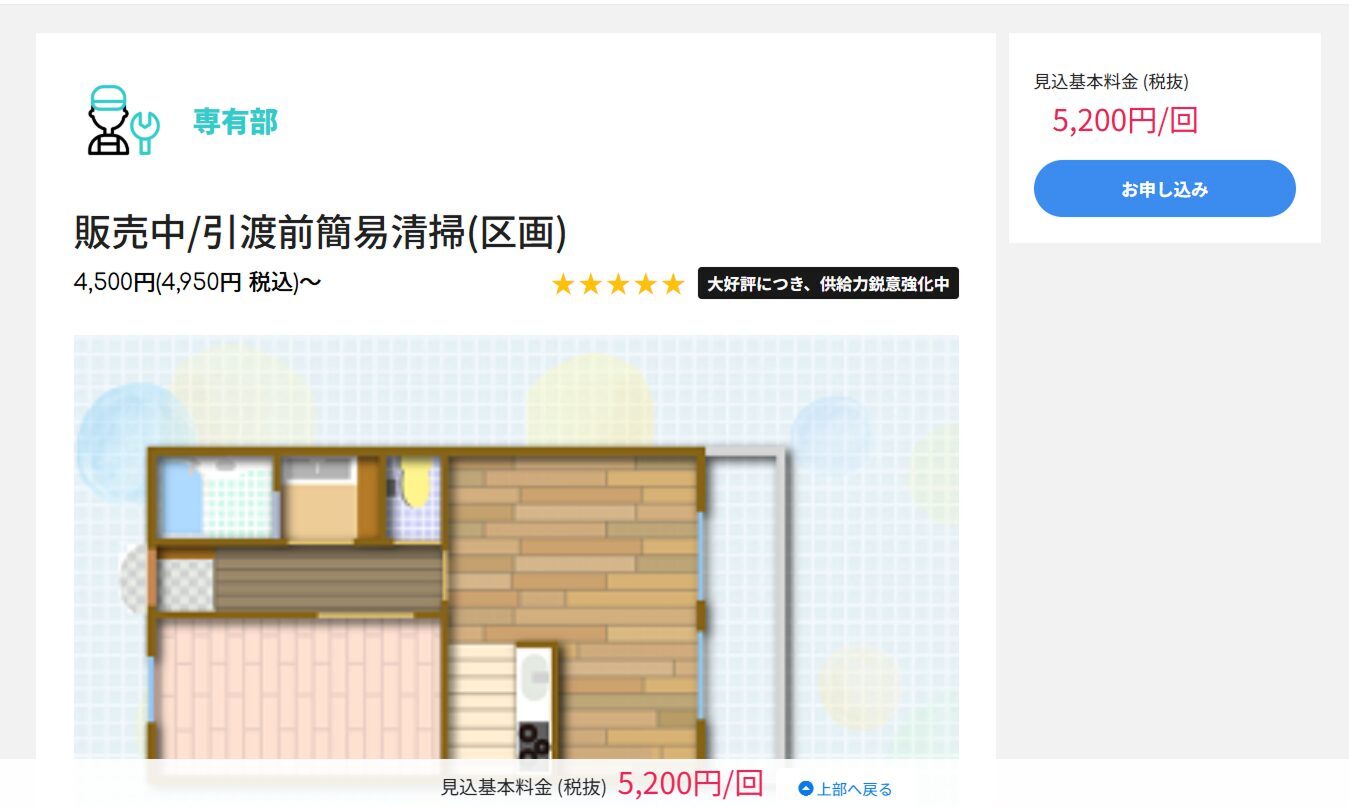The image size is (1349, 807).
Task: Click the 大好評につき、供給力鋭意強化中 black badge
Action: [x=828, y=284]
